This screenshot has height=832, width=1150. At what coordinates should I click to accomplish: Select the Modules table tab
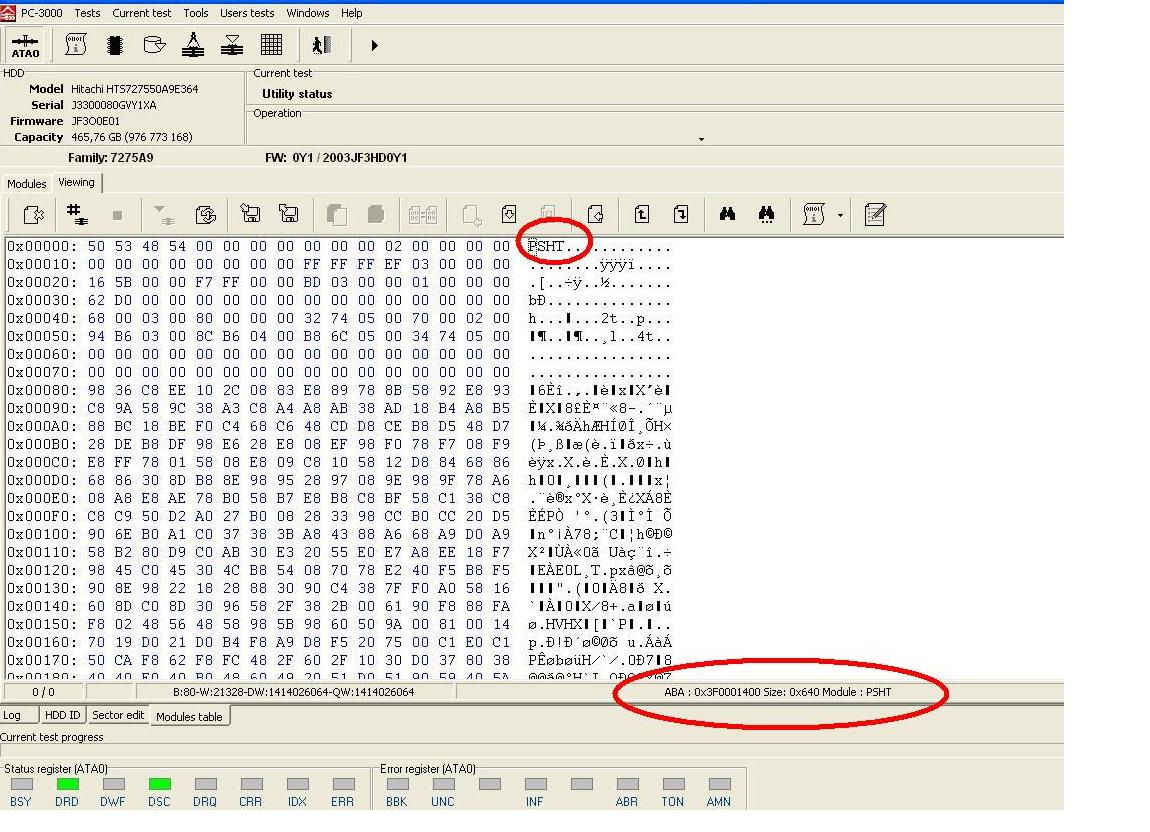point(189,717)
